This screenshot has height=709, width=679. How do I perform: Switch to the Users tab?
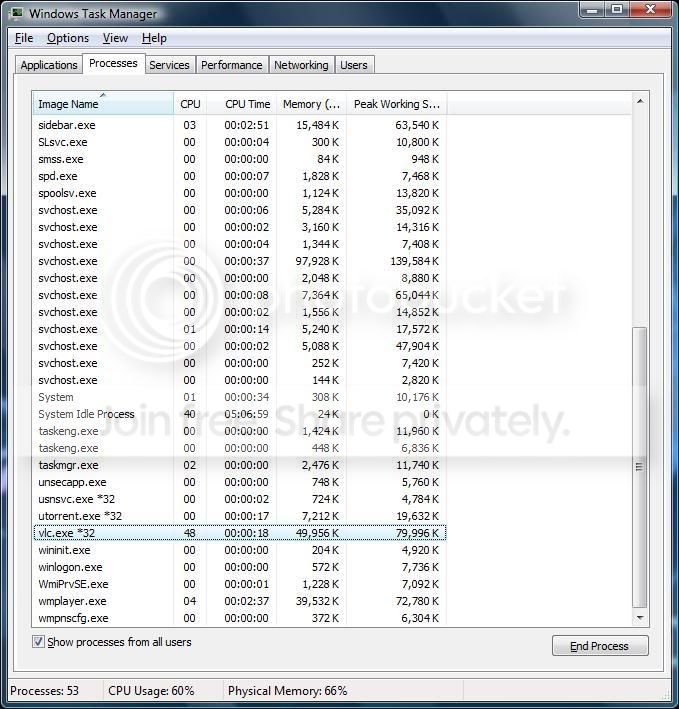[x=354, y=65]
